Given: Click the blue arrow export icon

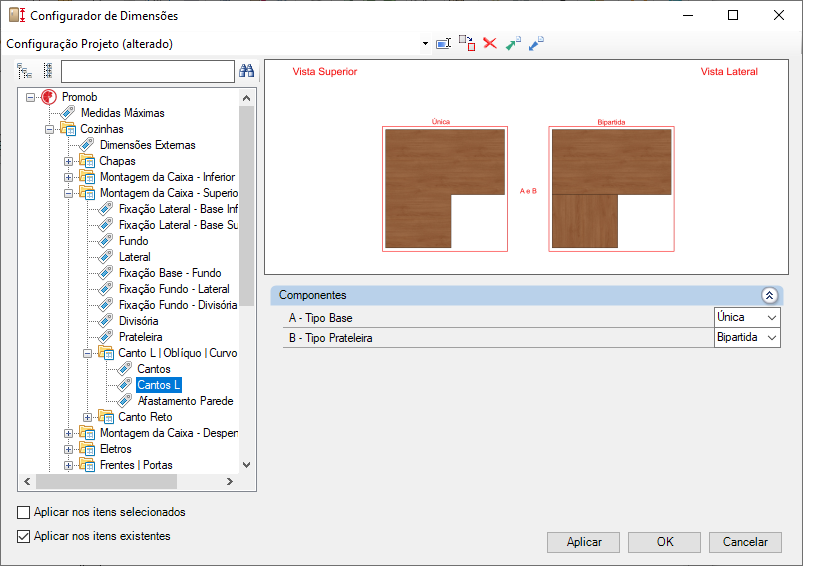Looking at the screenshot, I should (536, 44).
